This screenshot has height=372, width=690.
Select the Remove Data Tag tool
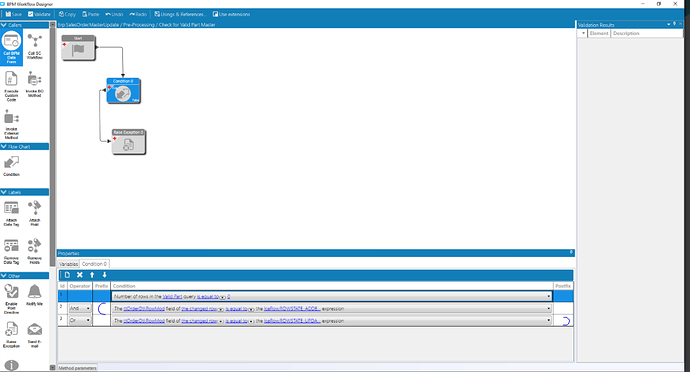pos(11,251)
